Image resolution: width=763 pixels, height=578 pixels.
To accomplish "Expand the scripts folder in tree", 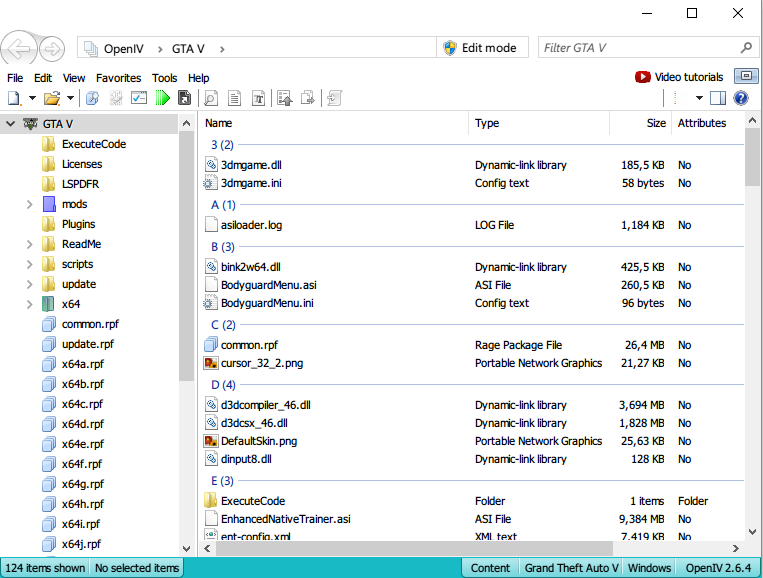I will pos(29,264).
